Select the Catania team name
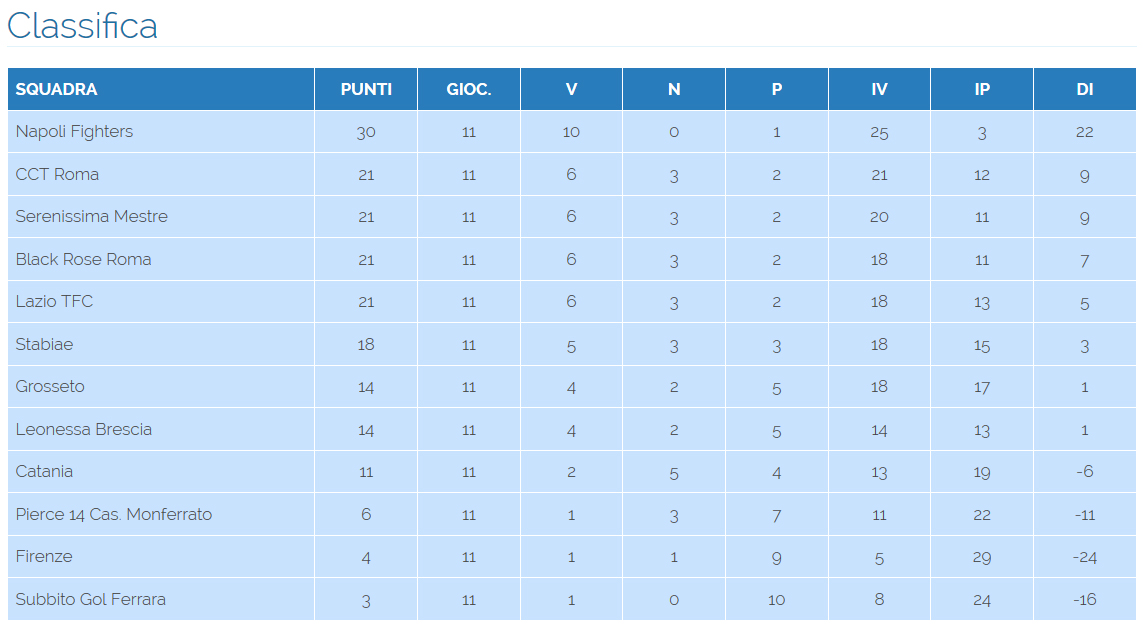The width and height of the screenshot is (1143, 636). tap(45, 472)
